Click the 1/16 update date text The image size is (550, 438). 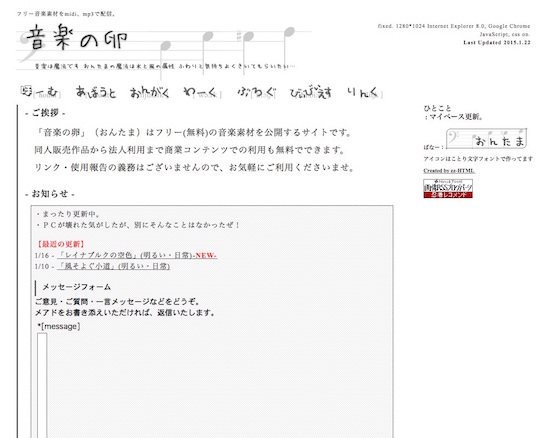click(42, 256)
